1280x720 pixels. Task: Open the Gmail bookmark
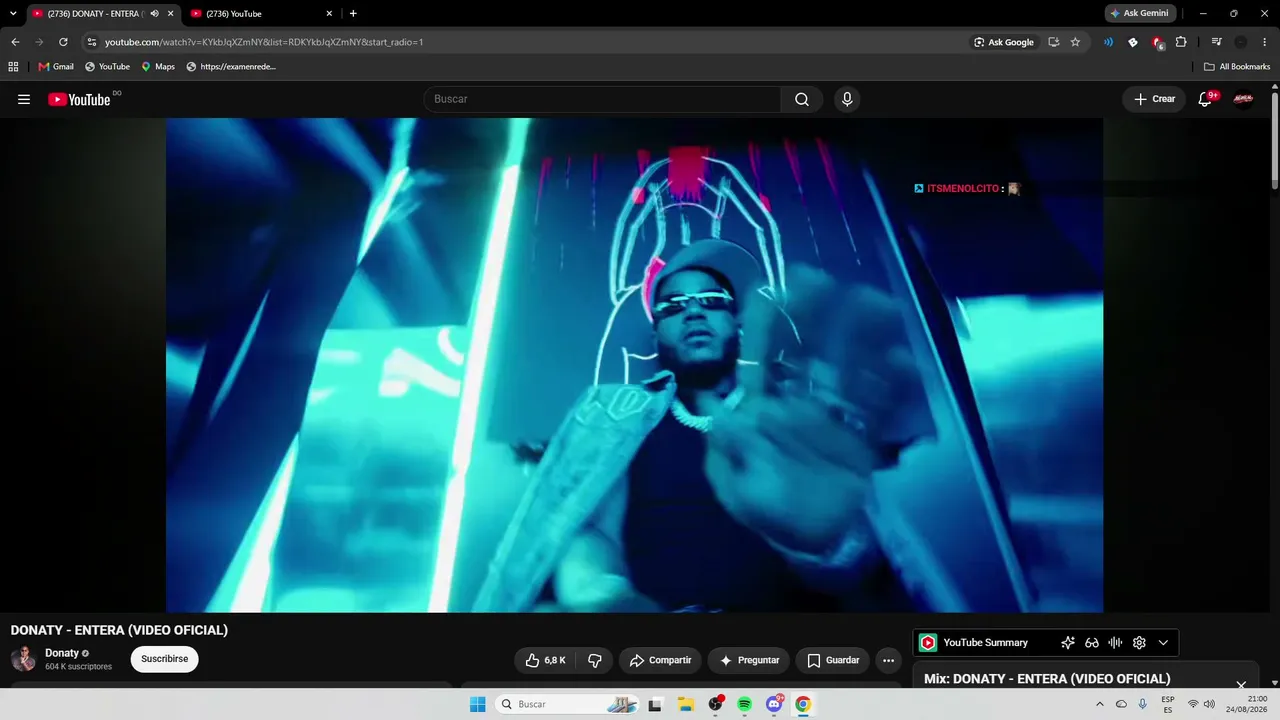(56, 67)
